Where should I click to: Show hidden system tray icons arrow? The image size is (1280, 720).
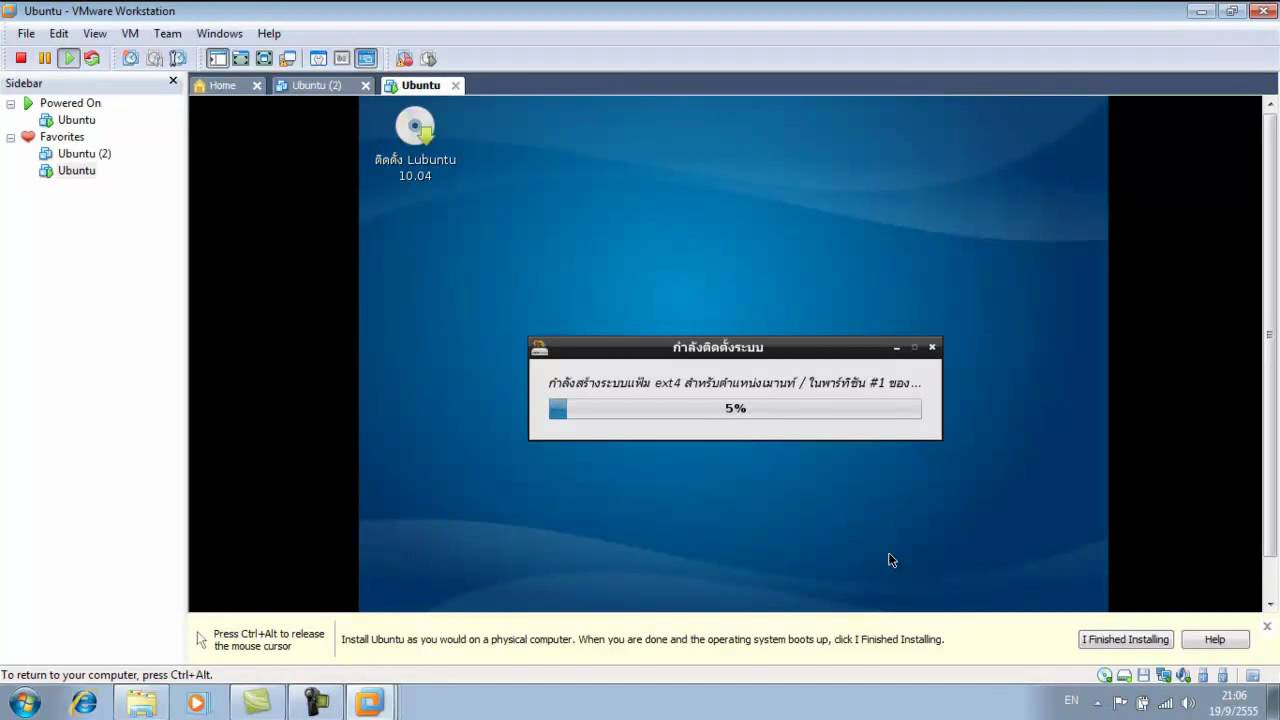tap(1098, 702)
